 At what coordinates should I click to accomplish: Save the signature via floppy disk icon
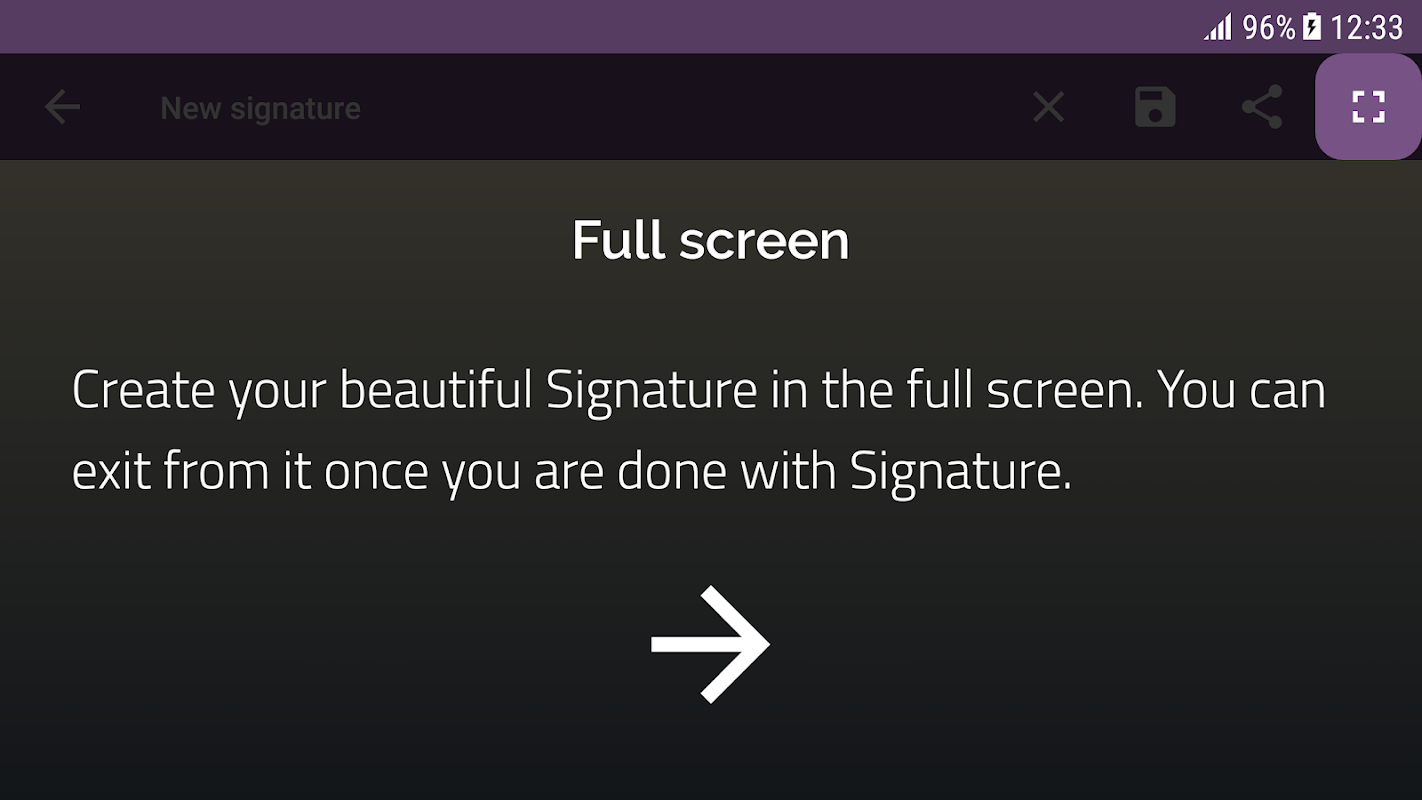(x=1155, y=107)
